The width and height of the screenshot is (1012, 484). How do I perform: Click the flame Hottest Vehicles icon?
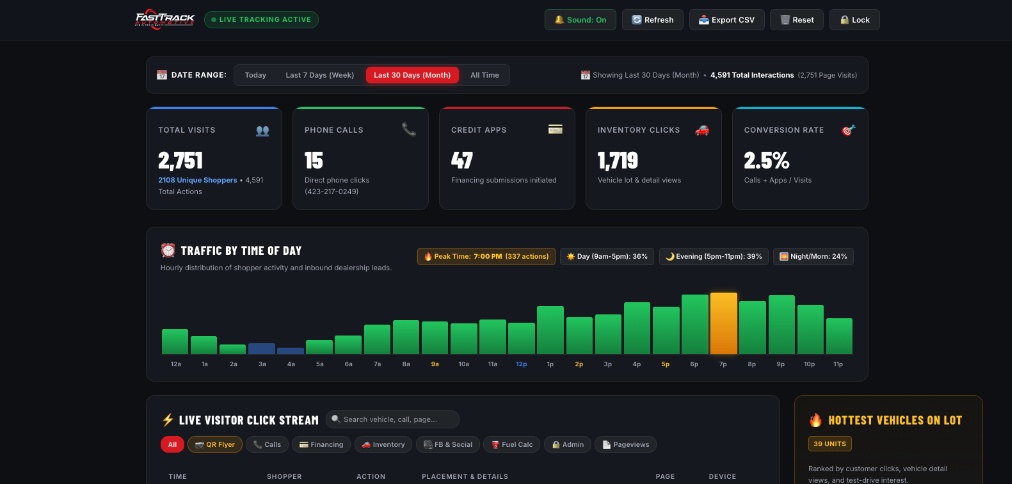pyautogui.click(x=815, y=420)
